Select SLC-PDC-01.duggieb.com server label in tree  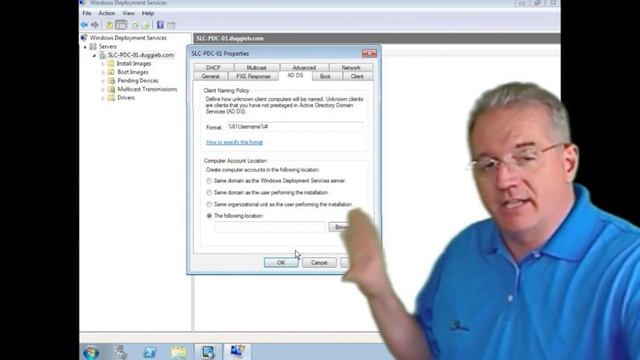pos(141,55)
